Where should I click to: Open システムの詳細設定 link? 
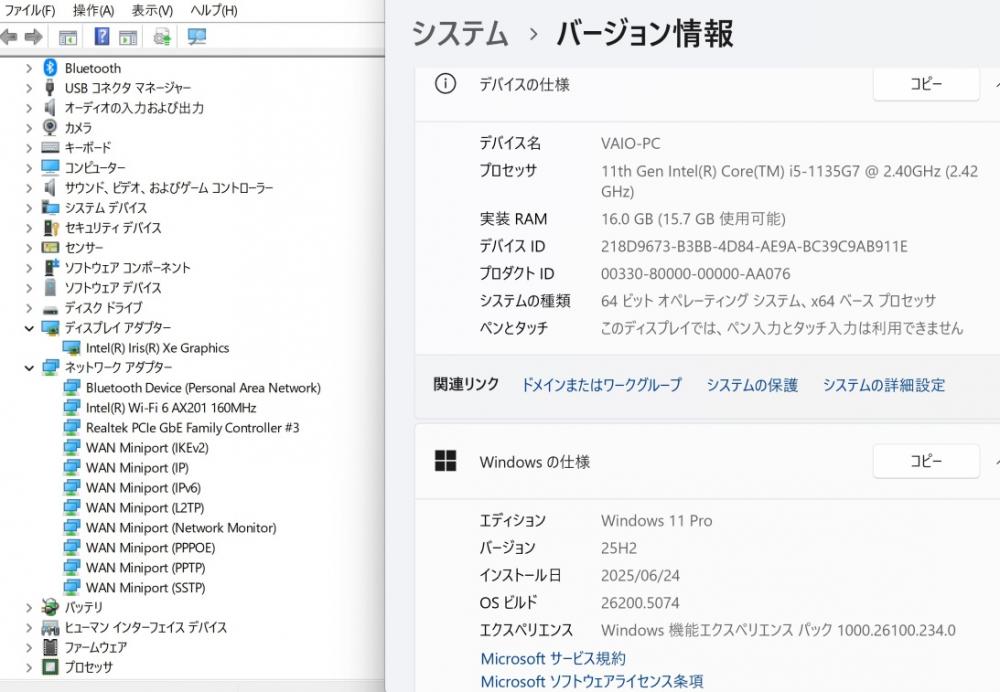[883, 385]
